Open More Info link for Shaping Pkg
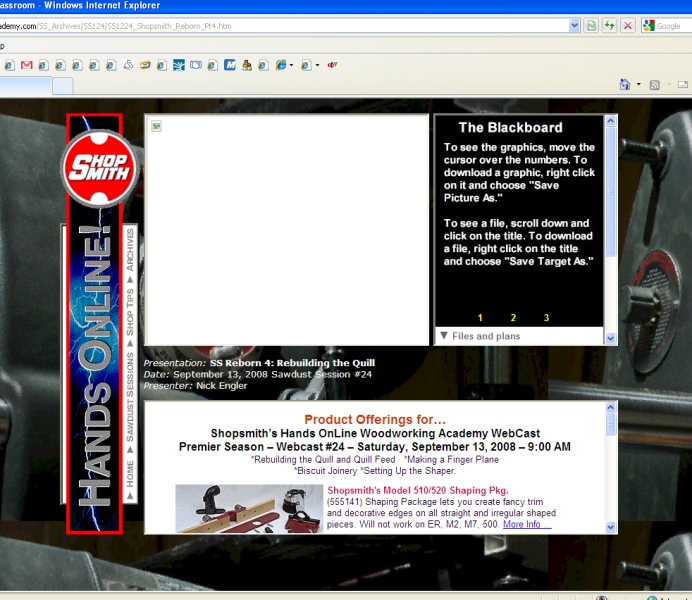692x600 pixels. click(527, 525)
